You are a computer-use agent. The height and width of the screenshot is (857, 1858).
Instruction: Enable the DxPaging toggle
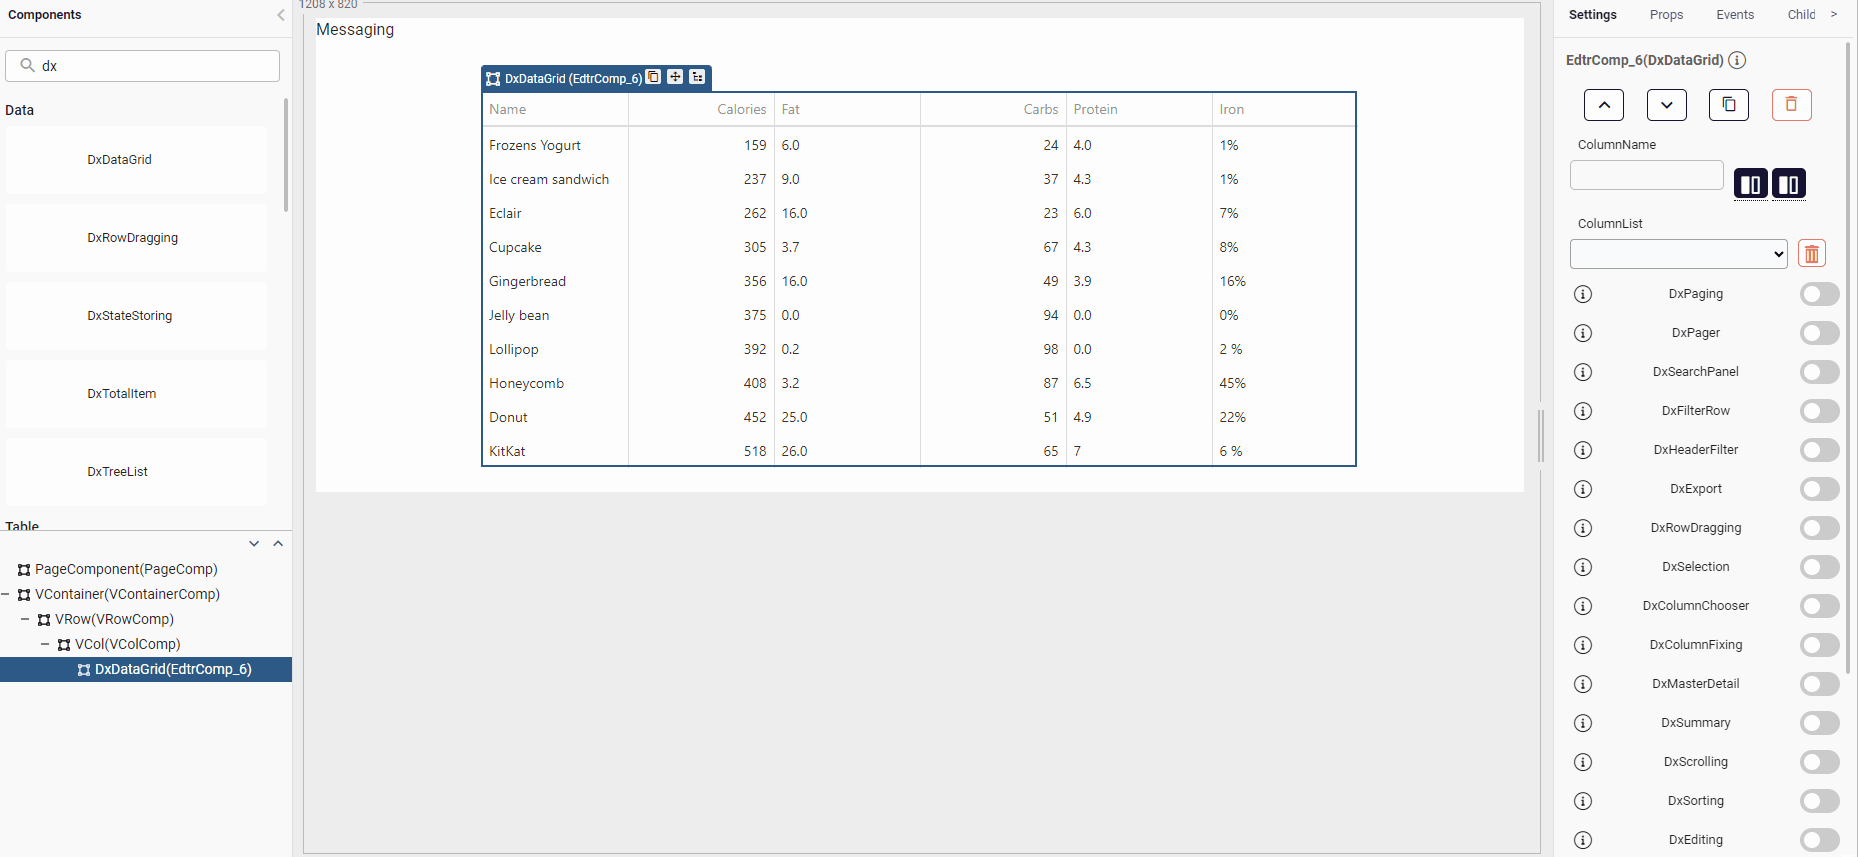[1820, 294]
